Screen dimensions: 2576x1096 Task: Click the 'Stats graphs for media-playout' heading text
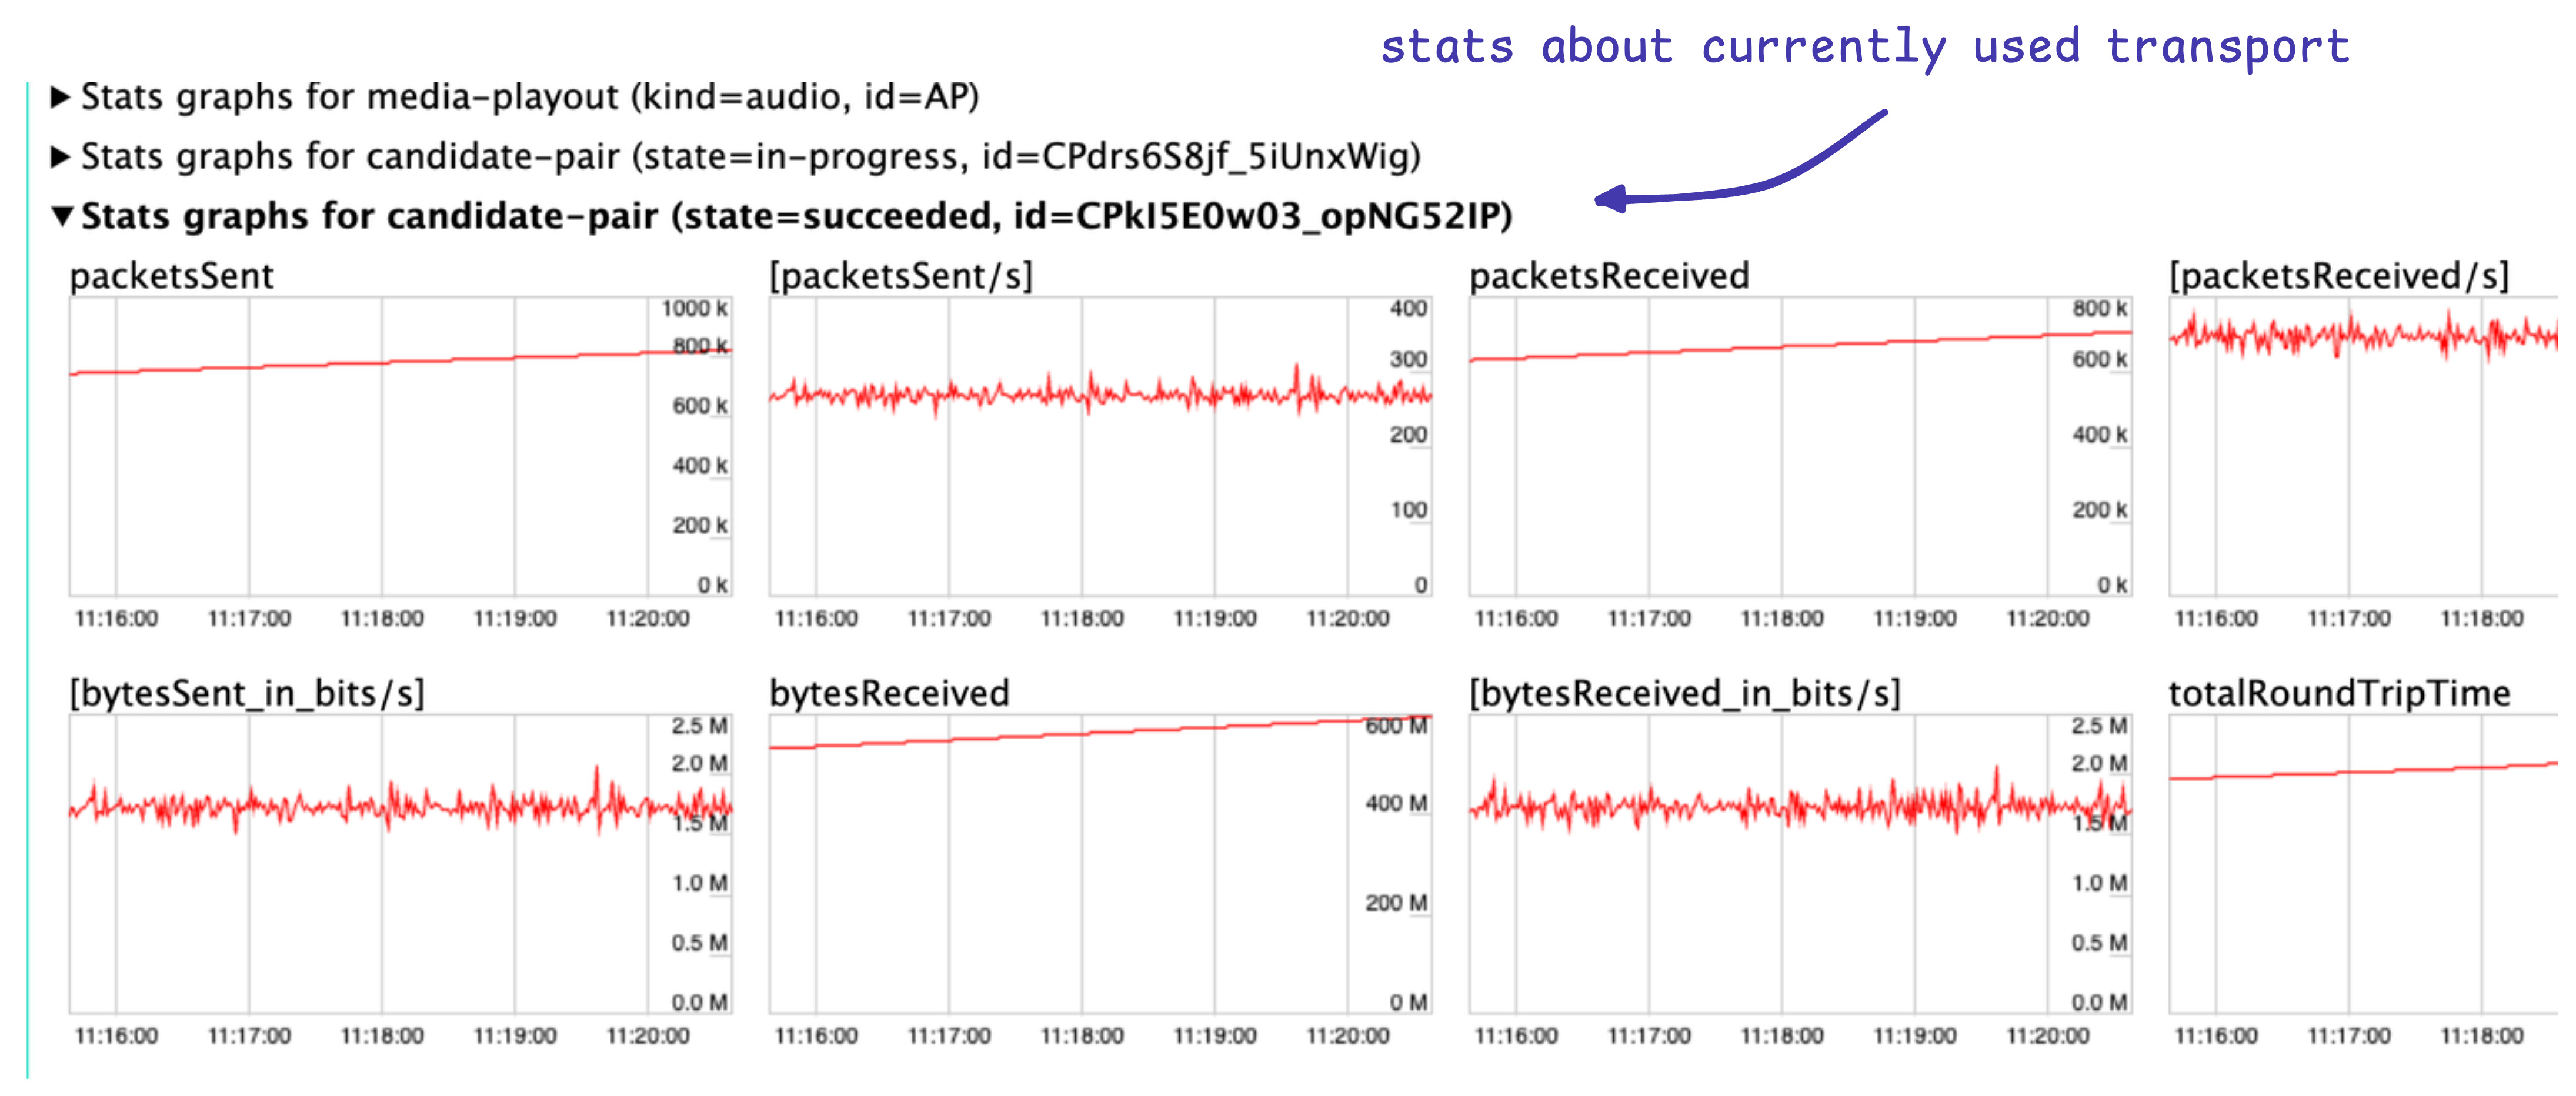(529, 97)
